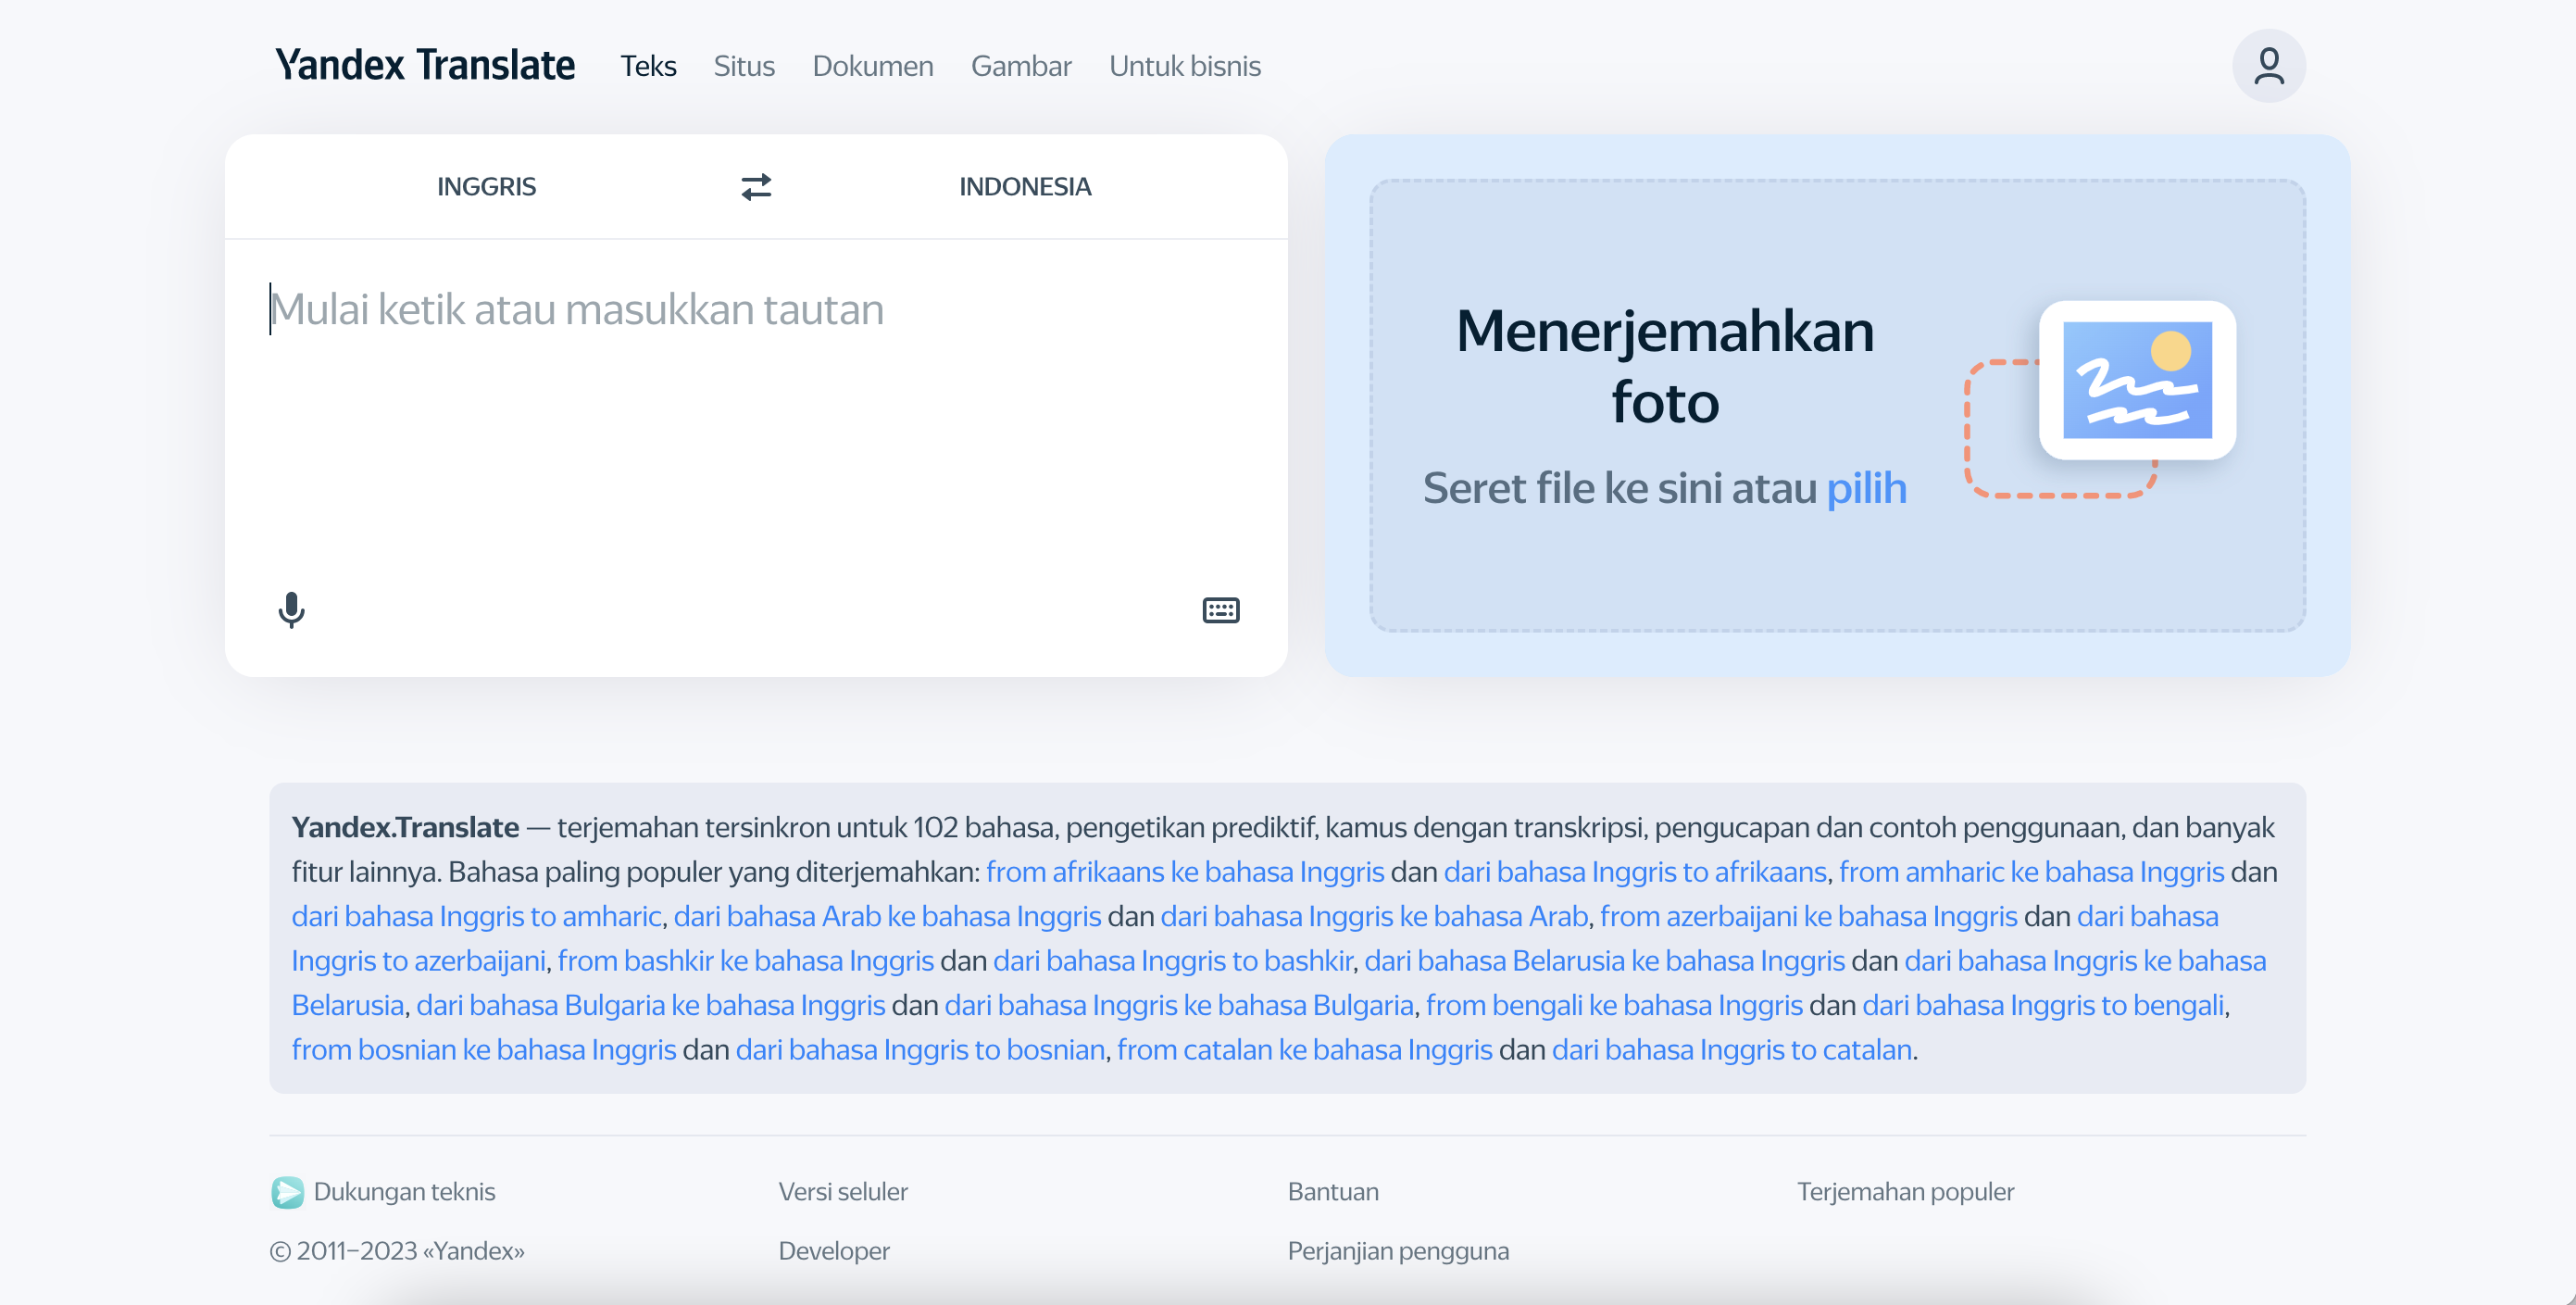Image resolution: width=2576 pixels, height=1305 pixels.
Task: Click the 'pilih' file chooser link
Action: (x=1866, y=488)
